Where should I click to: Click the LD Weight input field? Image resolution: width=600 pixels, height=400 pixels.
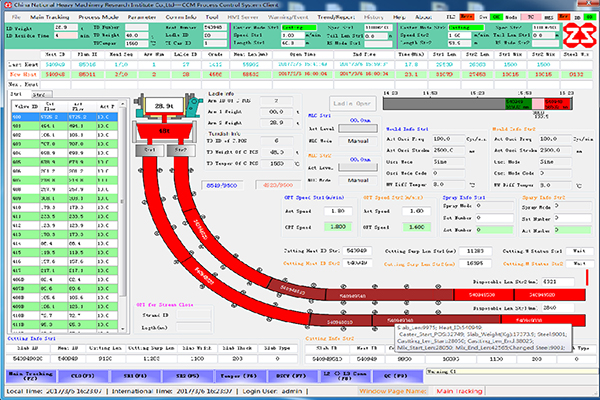(66, 28)
